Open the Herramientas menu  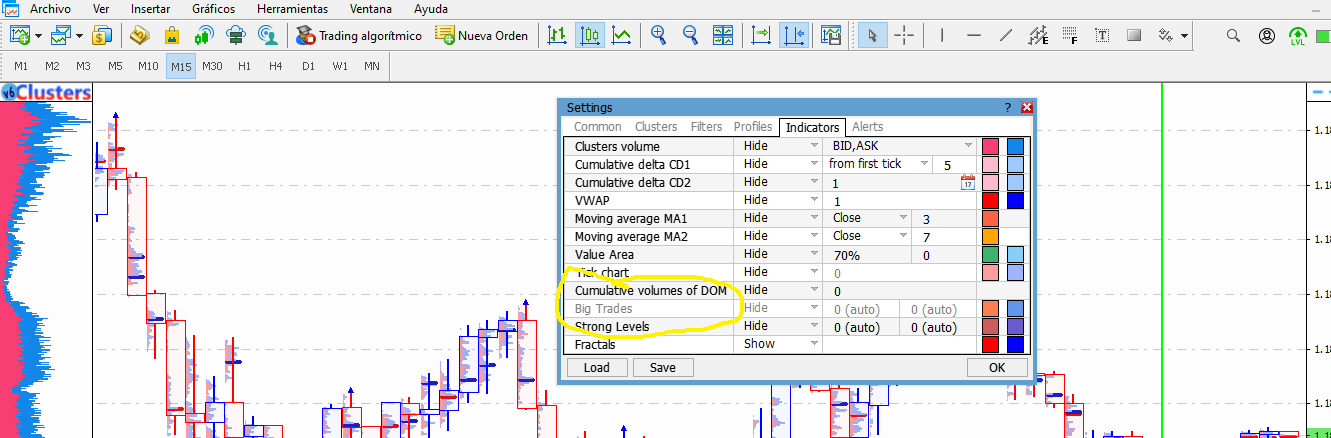tap(292, 8)
